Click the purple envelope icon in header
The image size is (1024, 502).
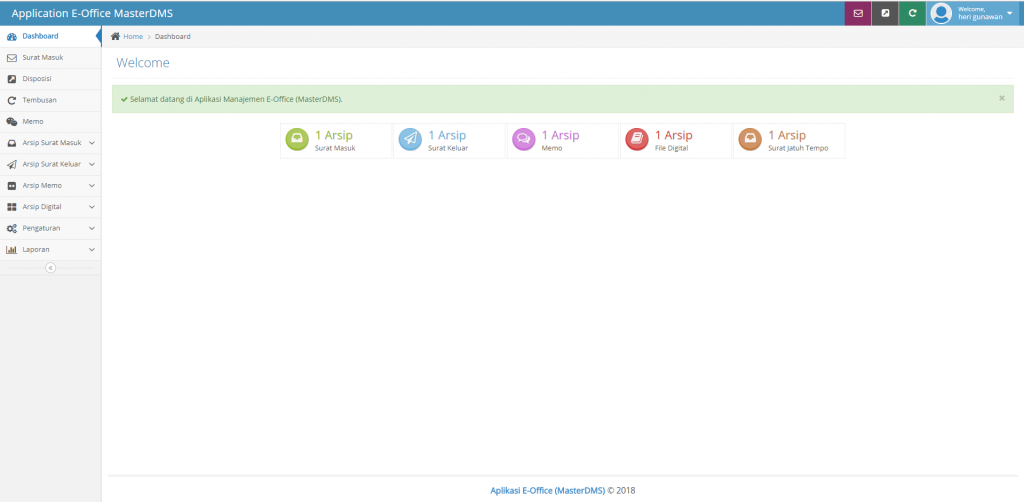tap(857, 13)
